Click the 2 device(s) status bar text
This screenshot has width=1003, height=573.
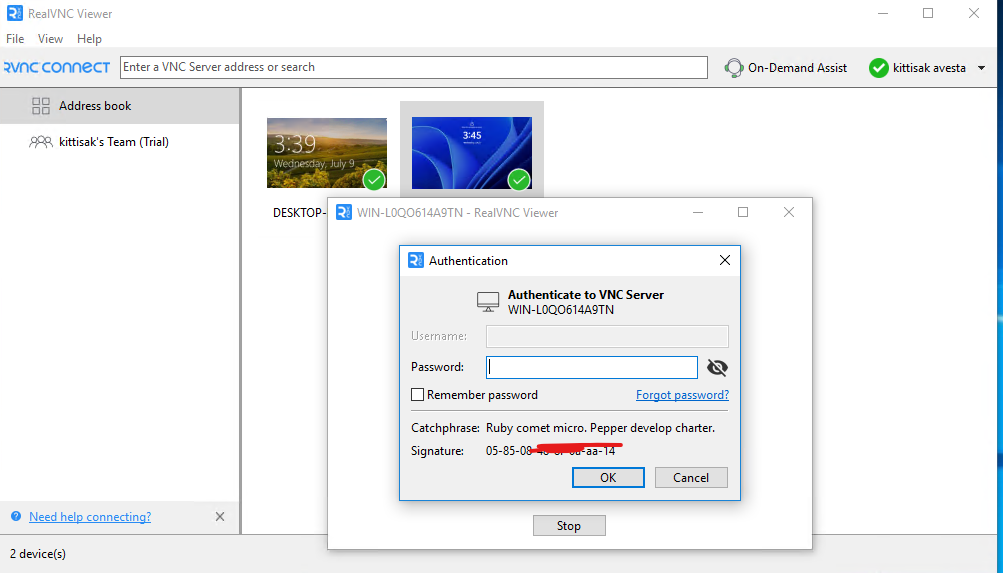[x=38, y=554]
